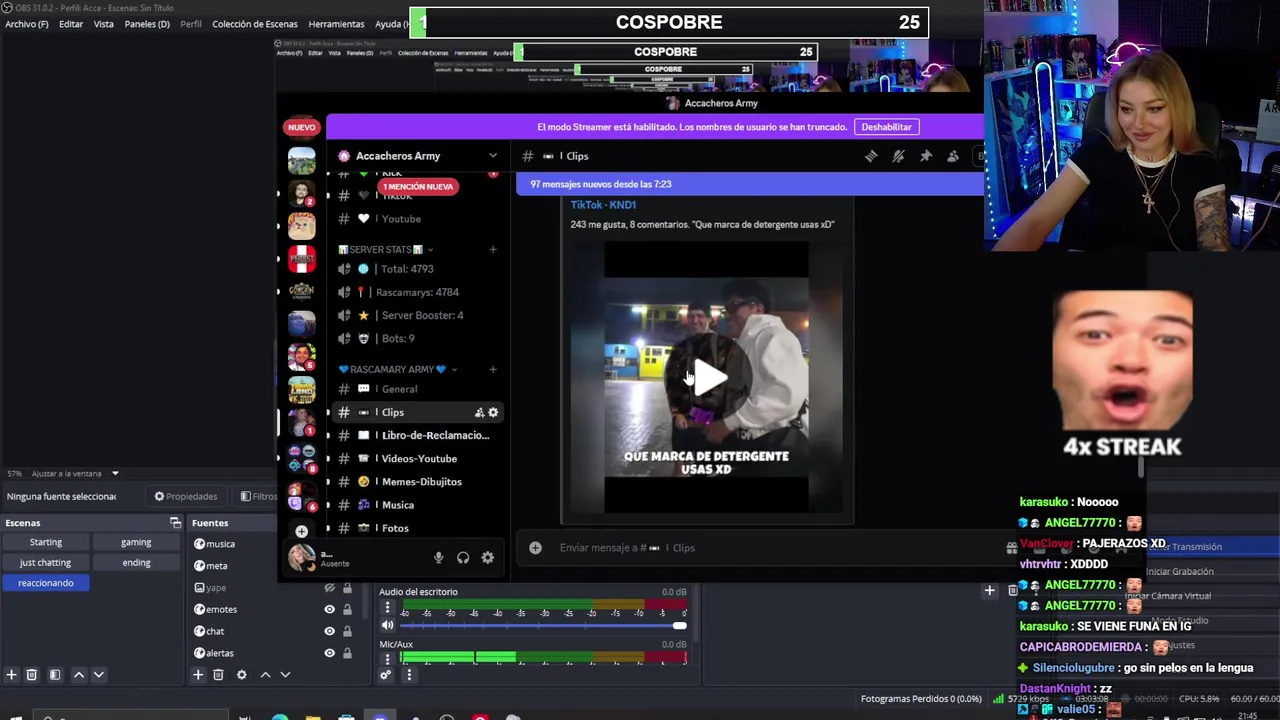Toggle notification mute icon in channel header
1280x720 pixels.
898,156
